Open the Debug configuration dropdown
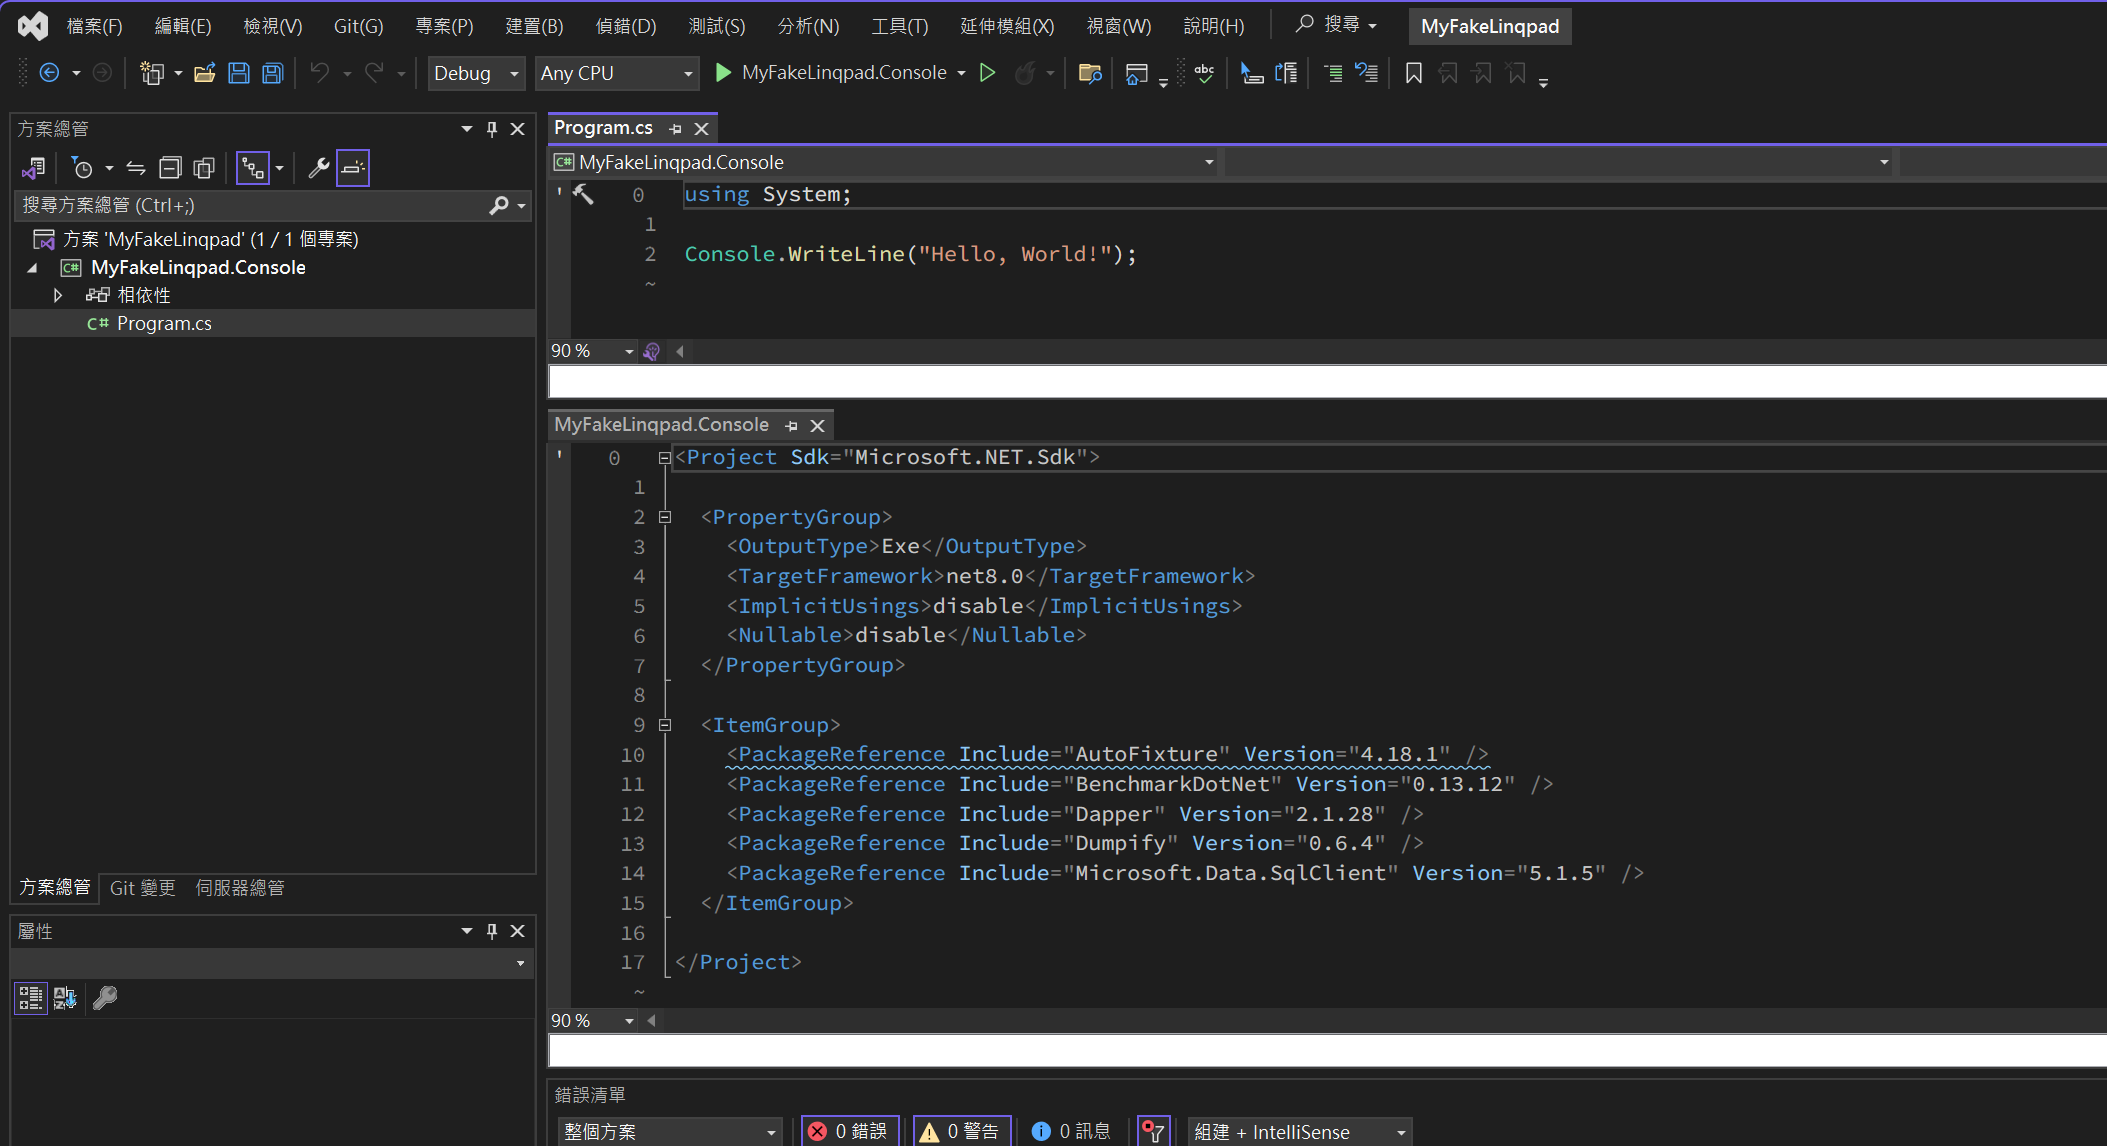This screenshot has width=2107, height=1146. 476,73
